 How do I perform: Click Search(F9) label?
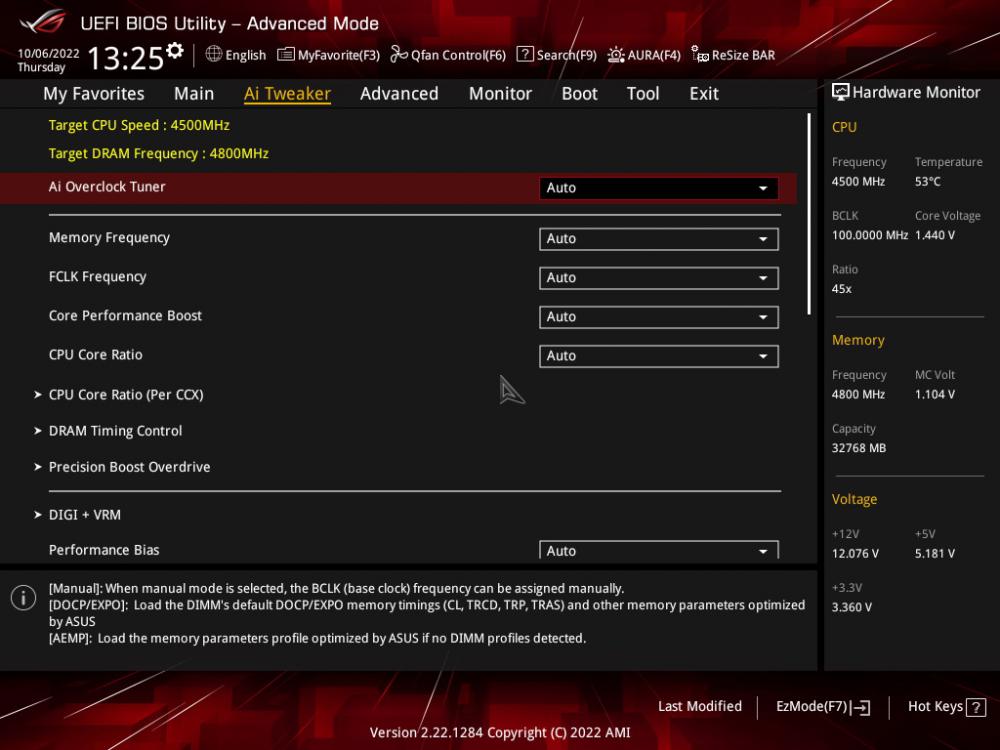pos(566,55)
